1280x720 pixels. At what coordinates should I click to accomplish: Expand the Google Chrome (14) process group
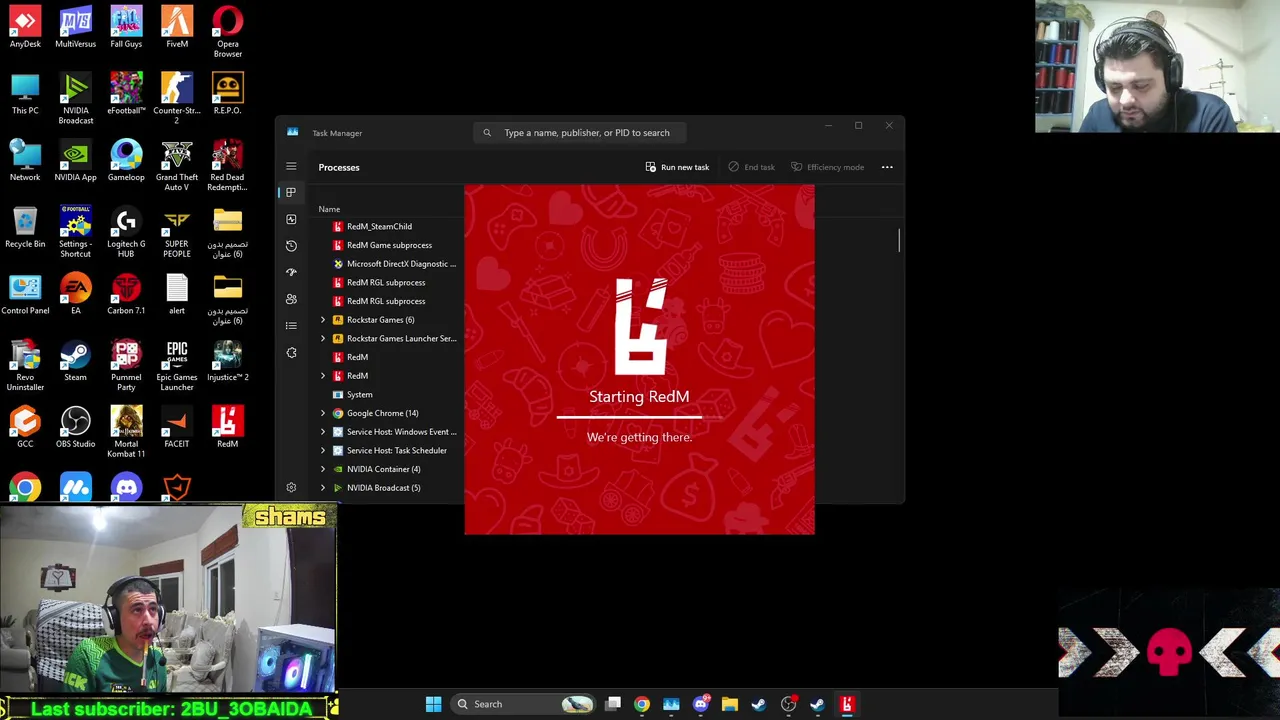point(323,413)
